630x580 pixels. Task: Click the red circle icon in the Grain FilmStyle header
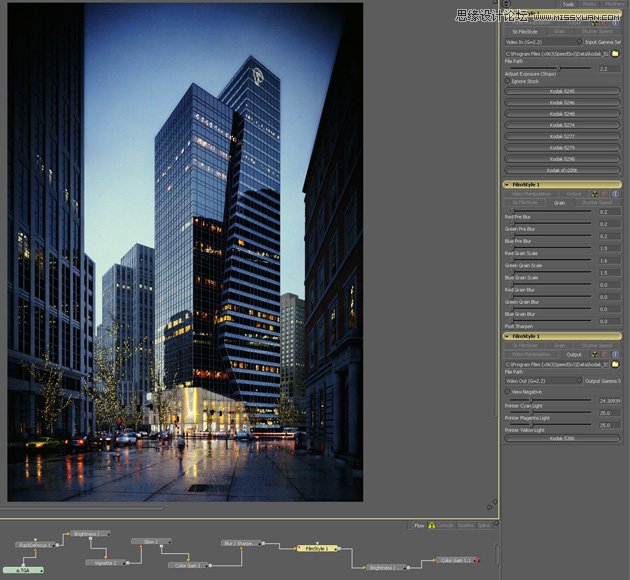(605, 194)
